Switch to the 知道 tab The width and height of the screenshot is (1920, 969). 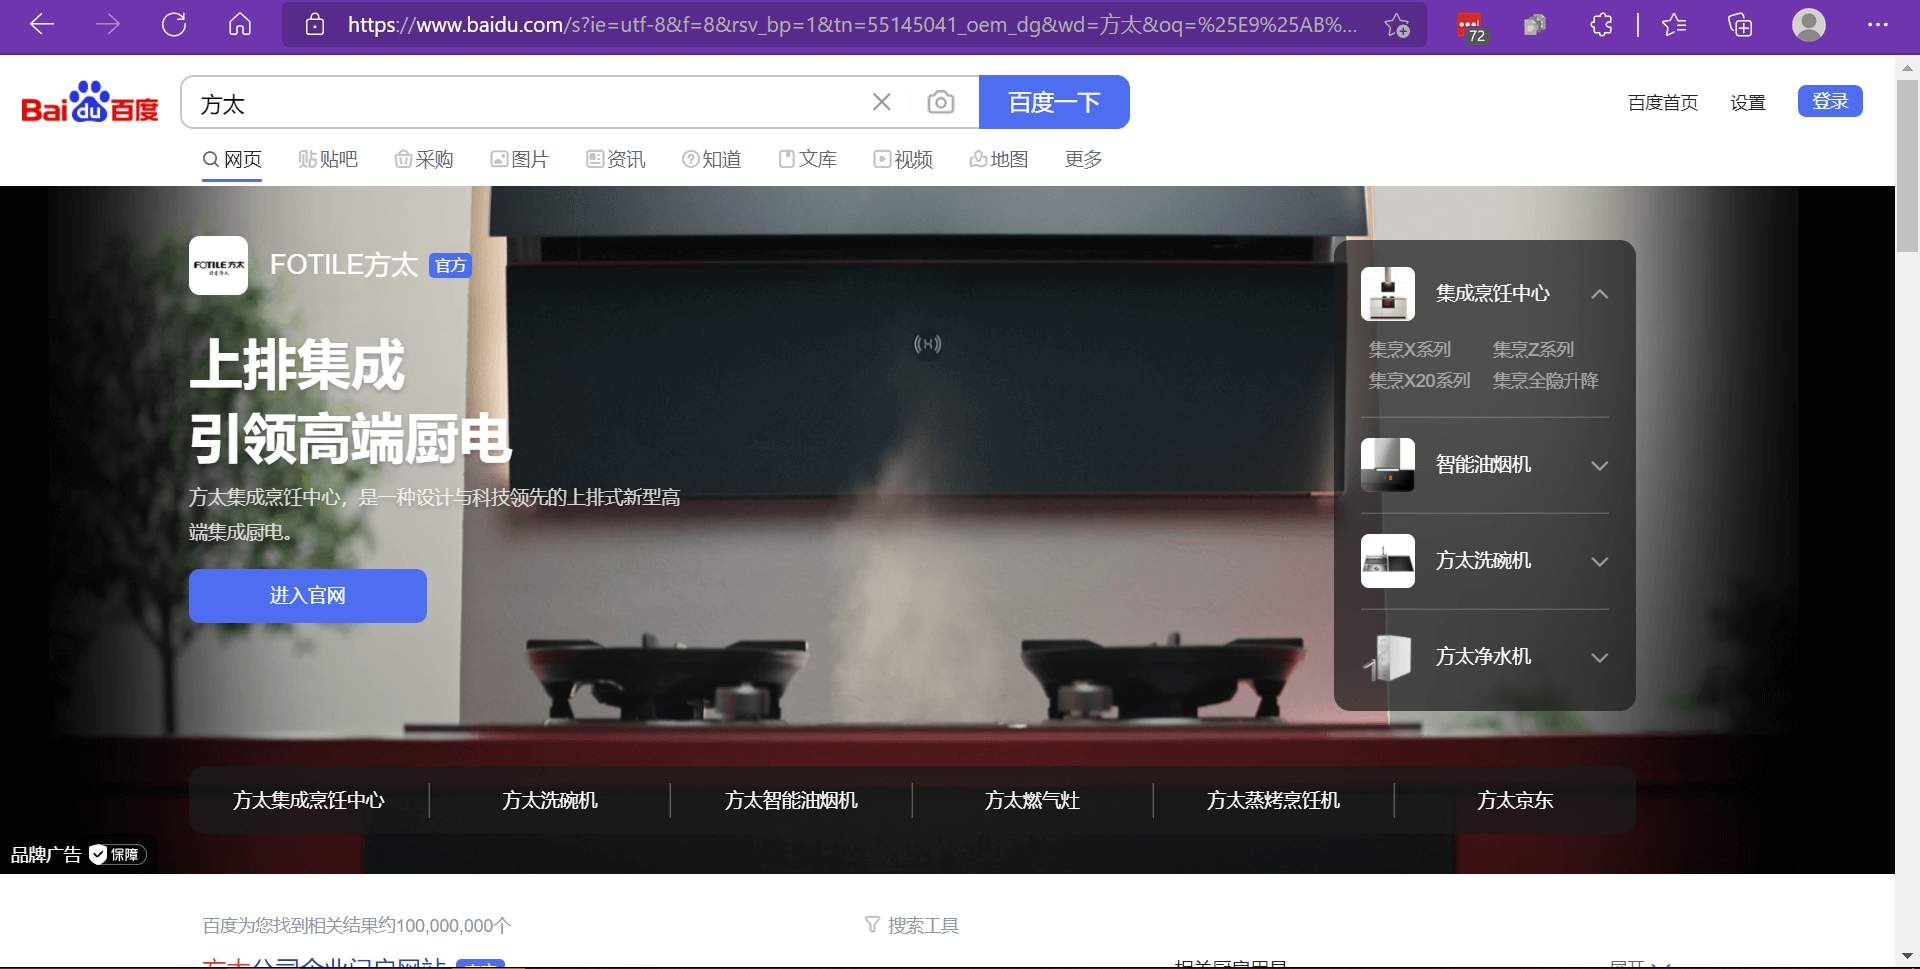(x=712, y=159)
